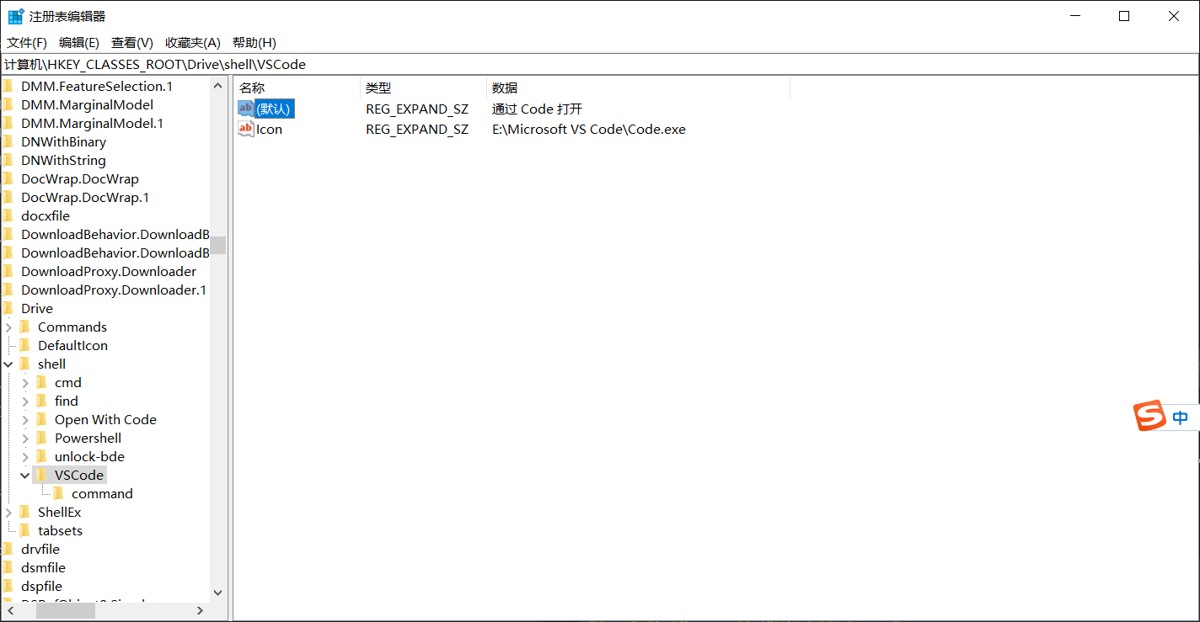
Task: Select the command subkey under VSCode
Action: (x=102, y=494)
